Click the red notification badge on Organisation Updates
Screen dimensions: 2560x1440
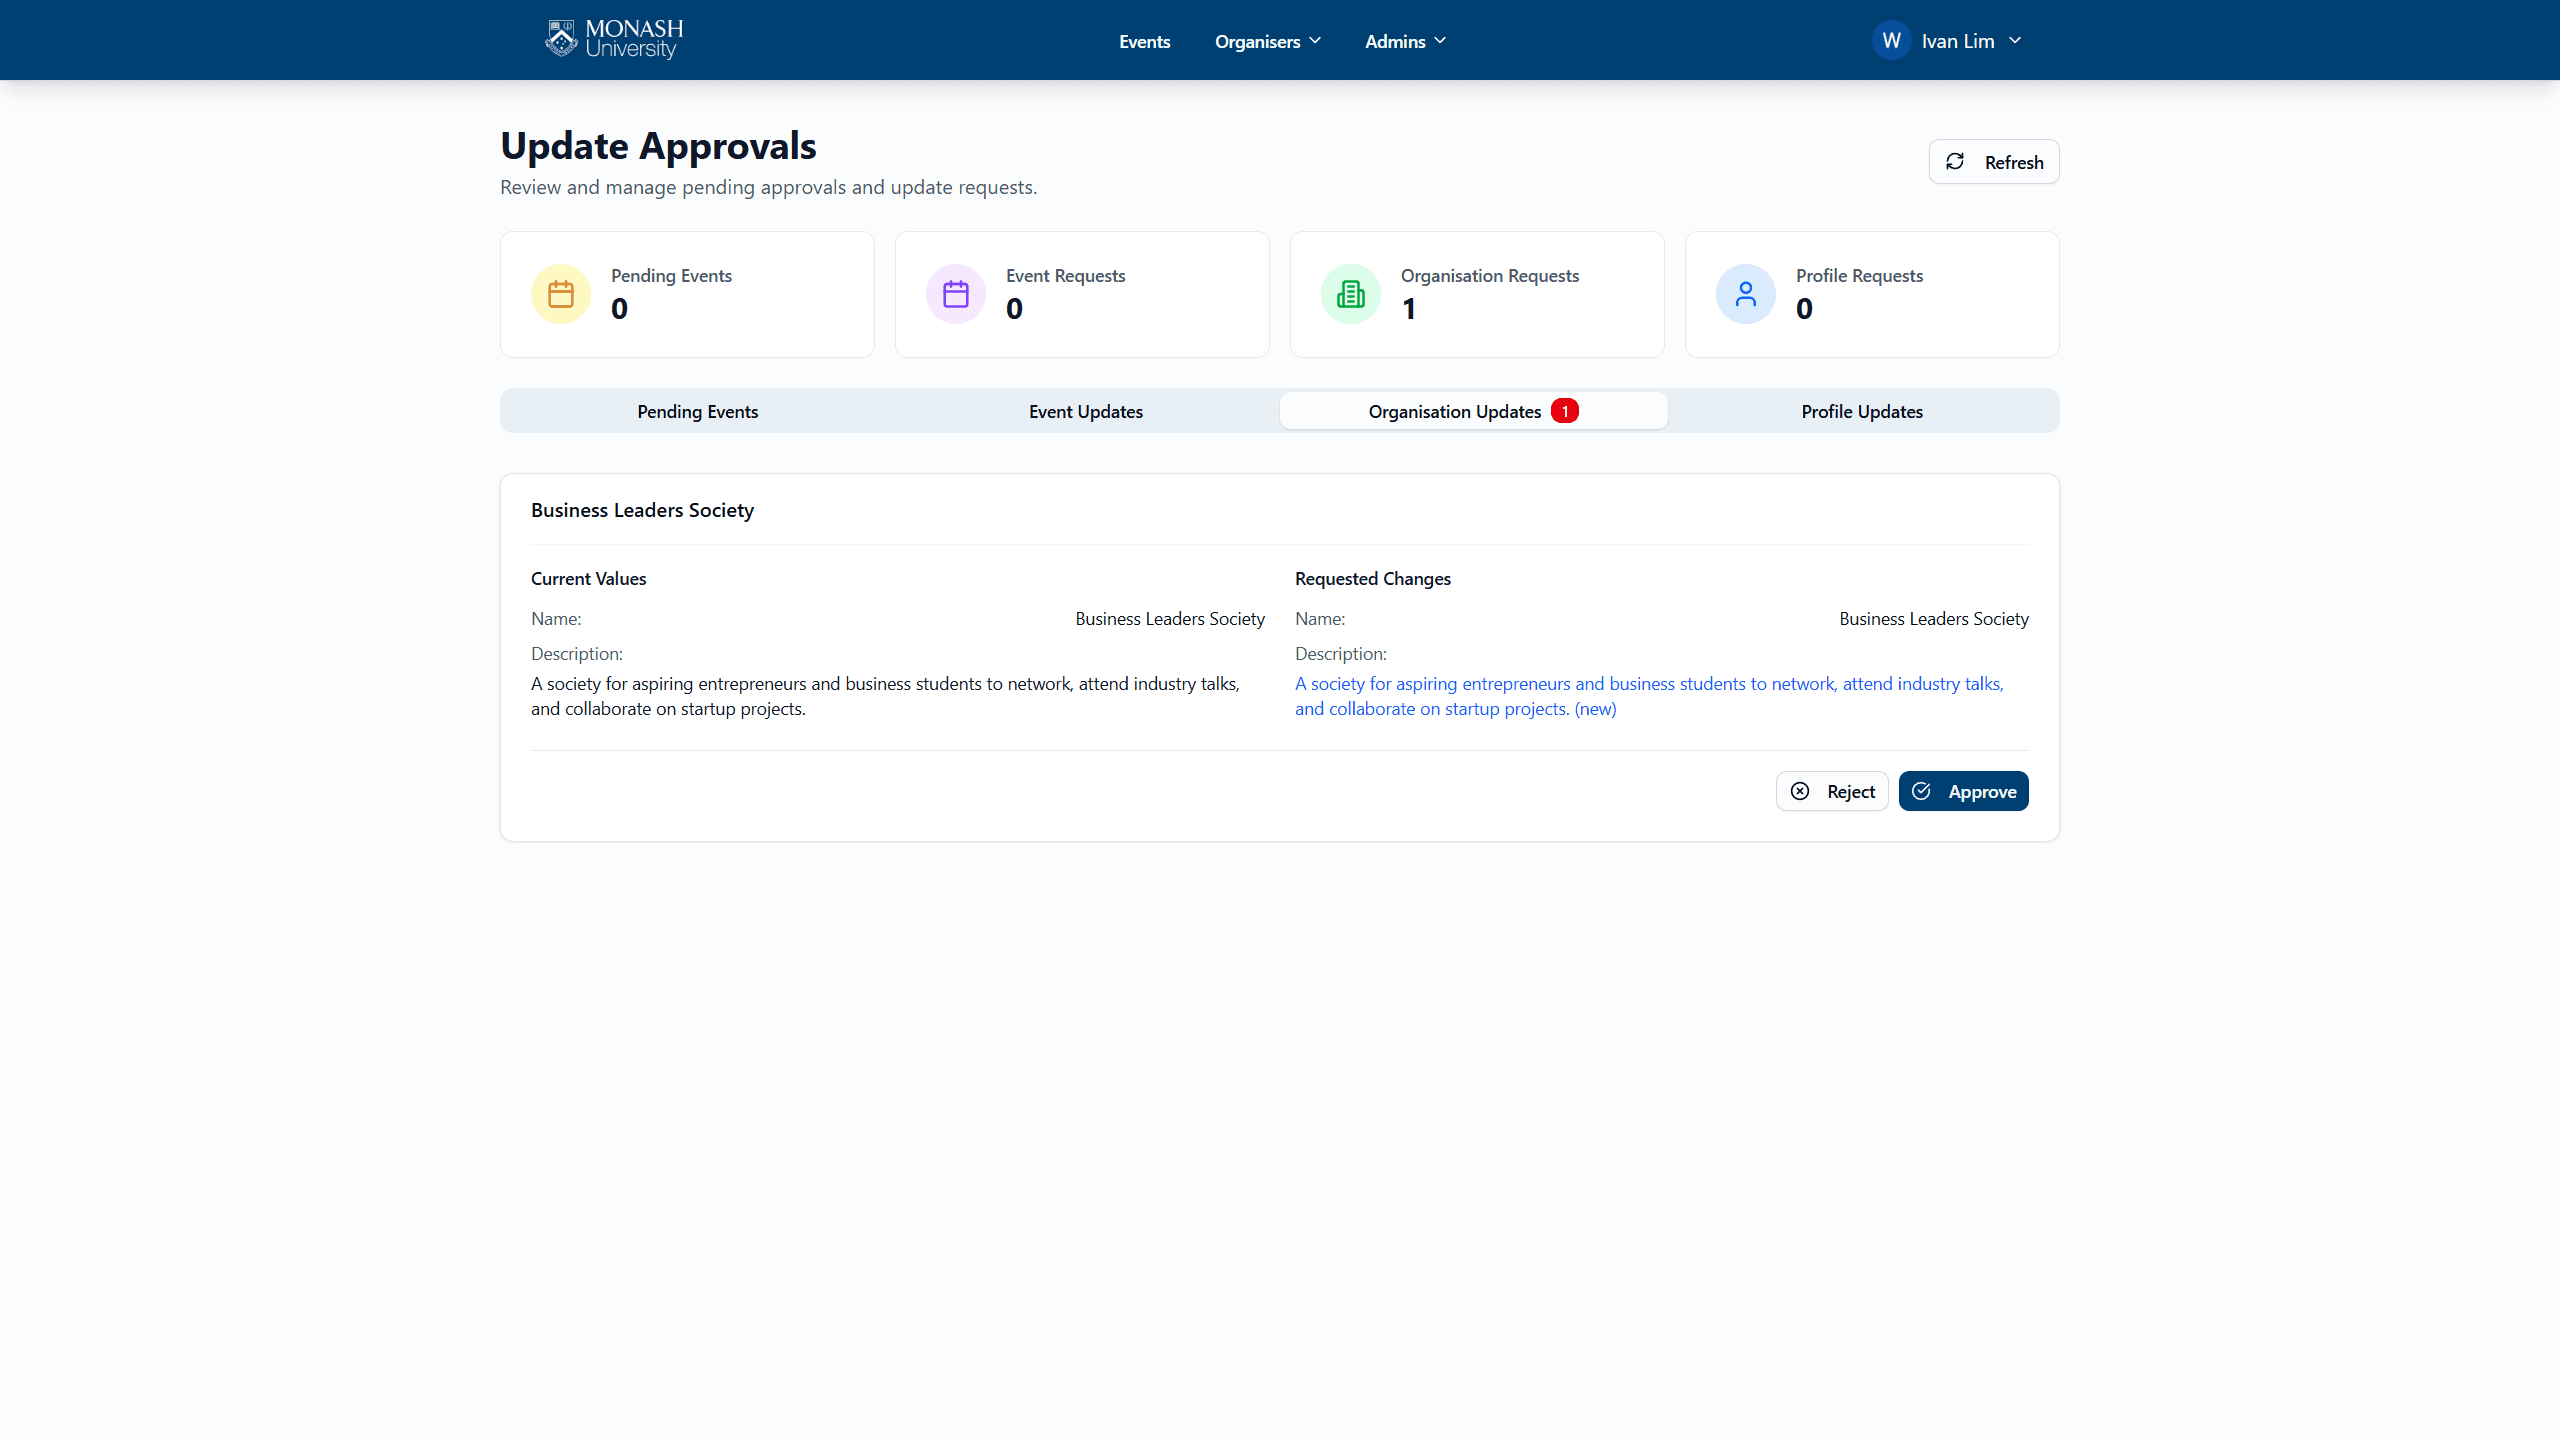pos(1565,411)
